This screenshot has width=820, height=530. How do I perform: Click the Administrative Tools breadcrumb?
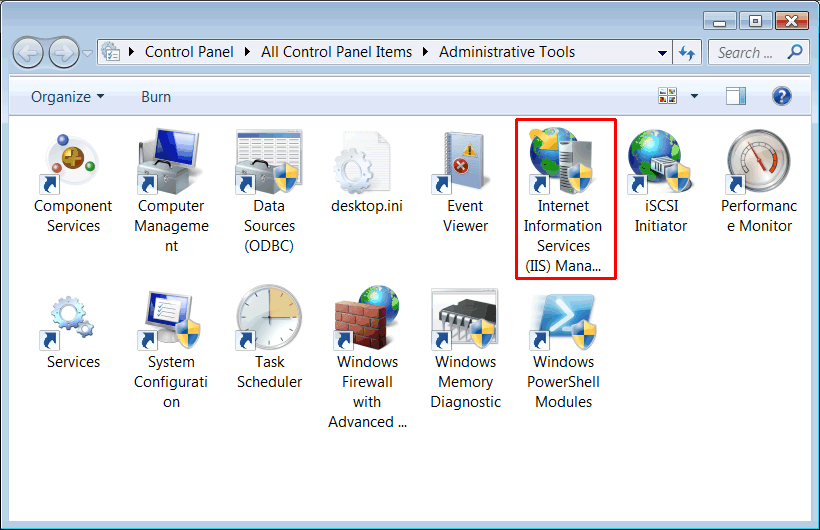click(x=507, y=52)
